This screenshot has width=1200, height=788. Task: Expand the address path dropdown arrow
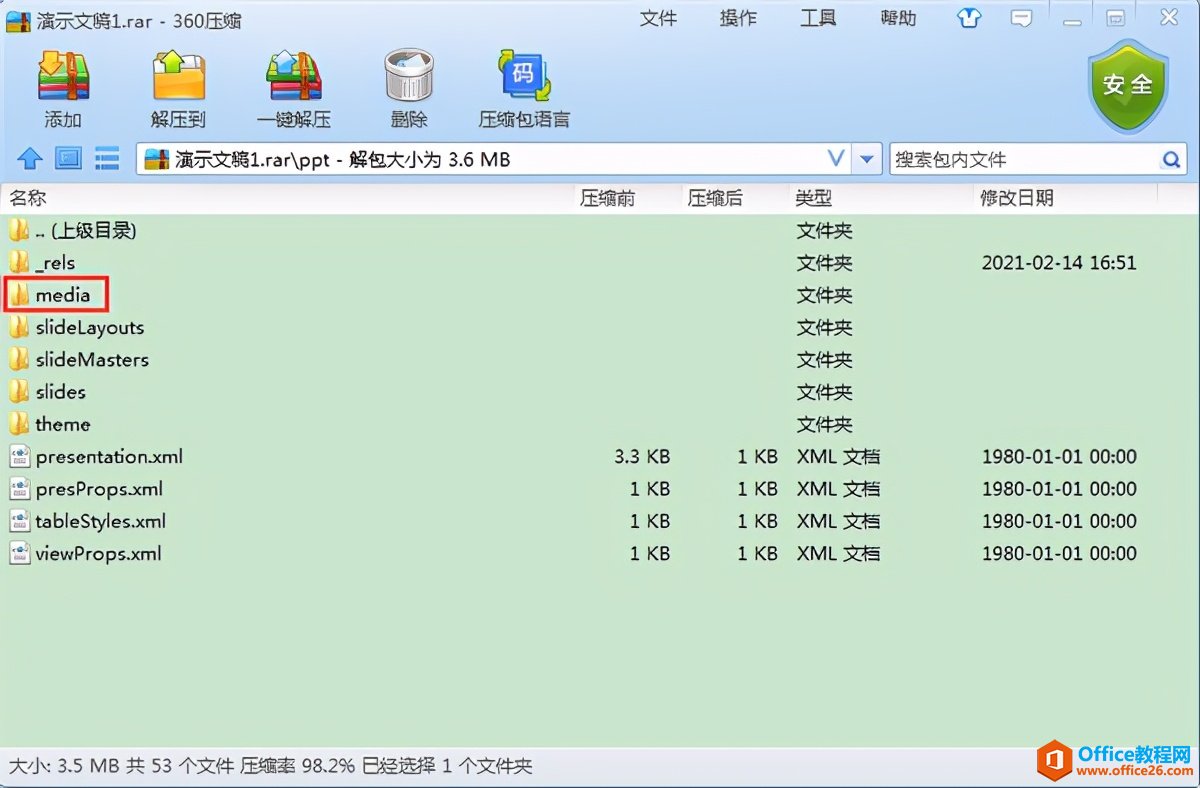tap(868, 160)
